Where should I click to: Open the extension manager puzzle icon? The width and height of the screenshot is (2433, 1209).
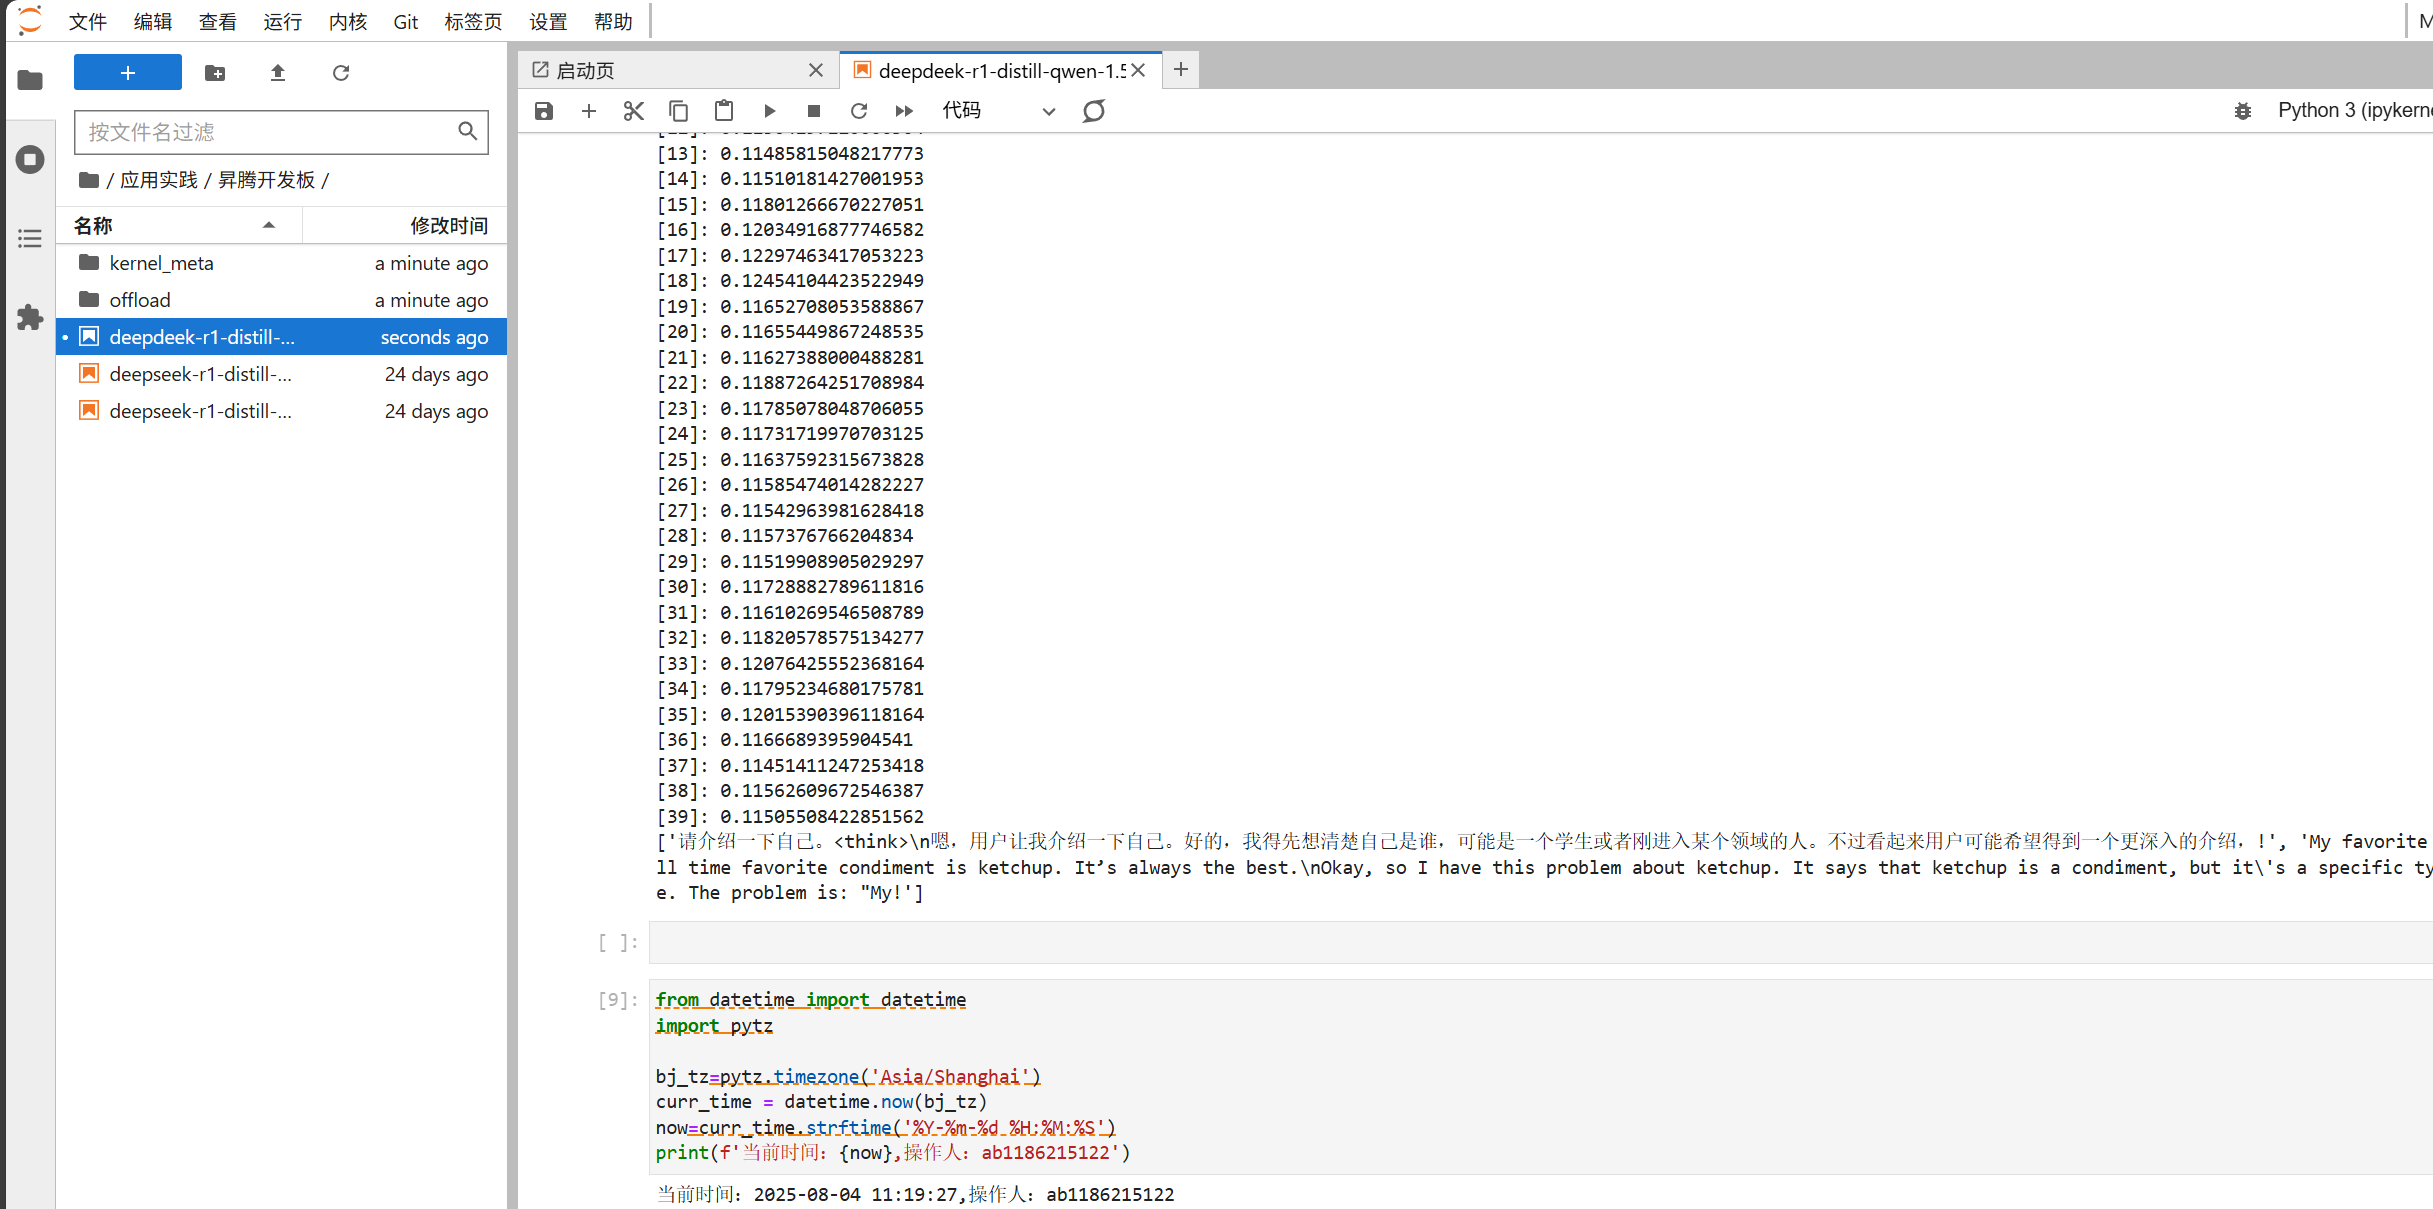tap(30, 318)
